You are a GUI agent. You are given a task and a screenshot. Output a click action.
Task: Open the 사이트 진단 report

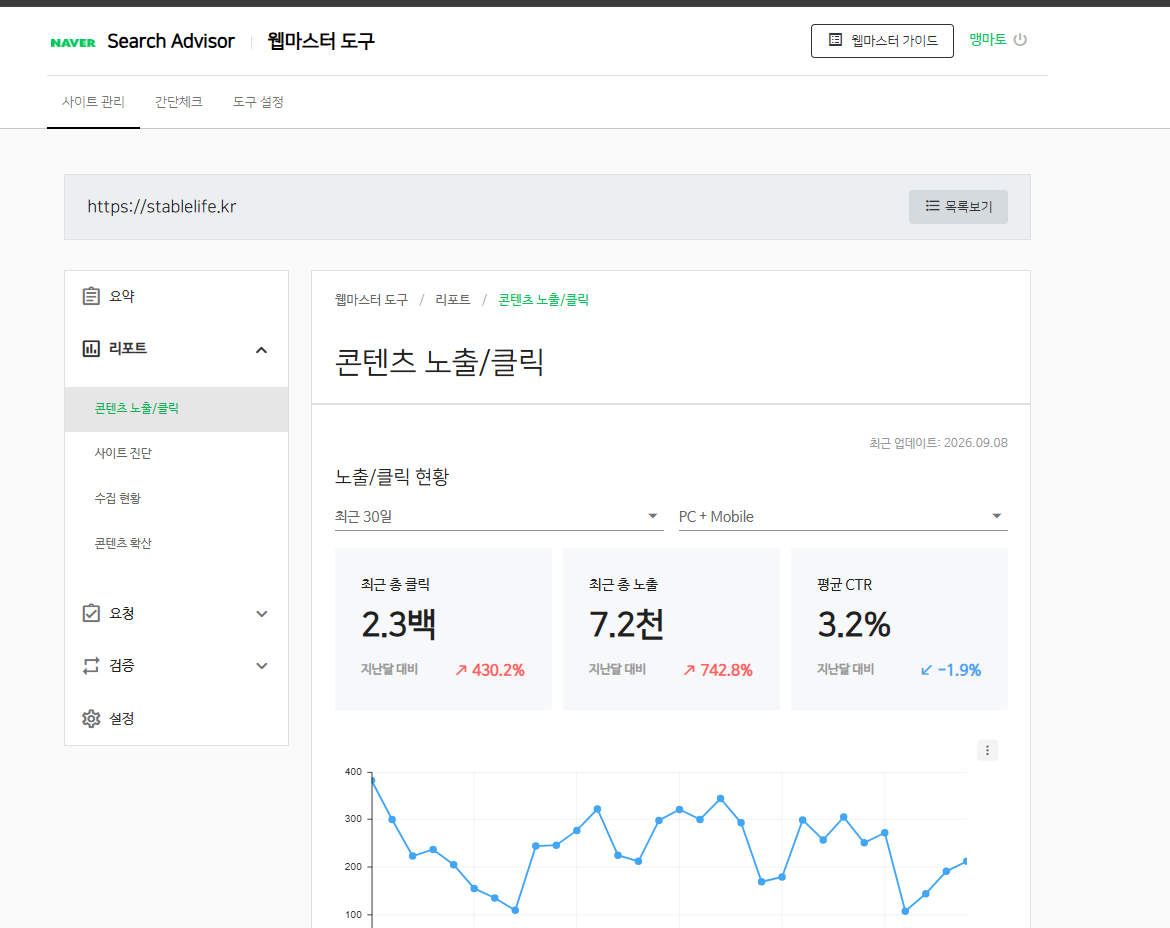[x=123, y=454]
